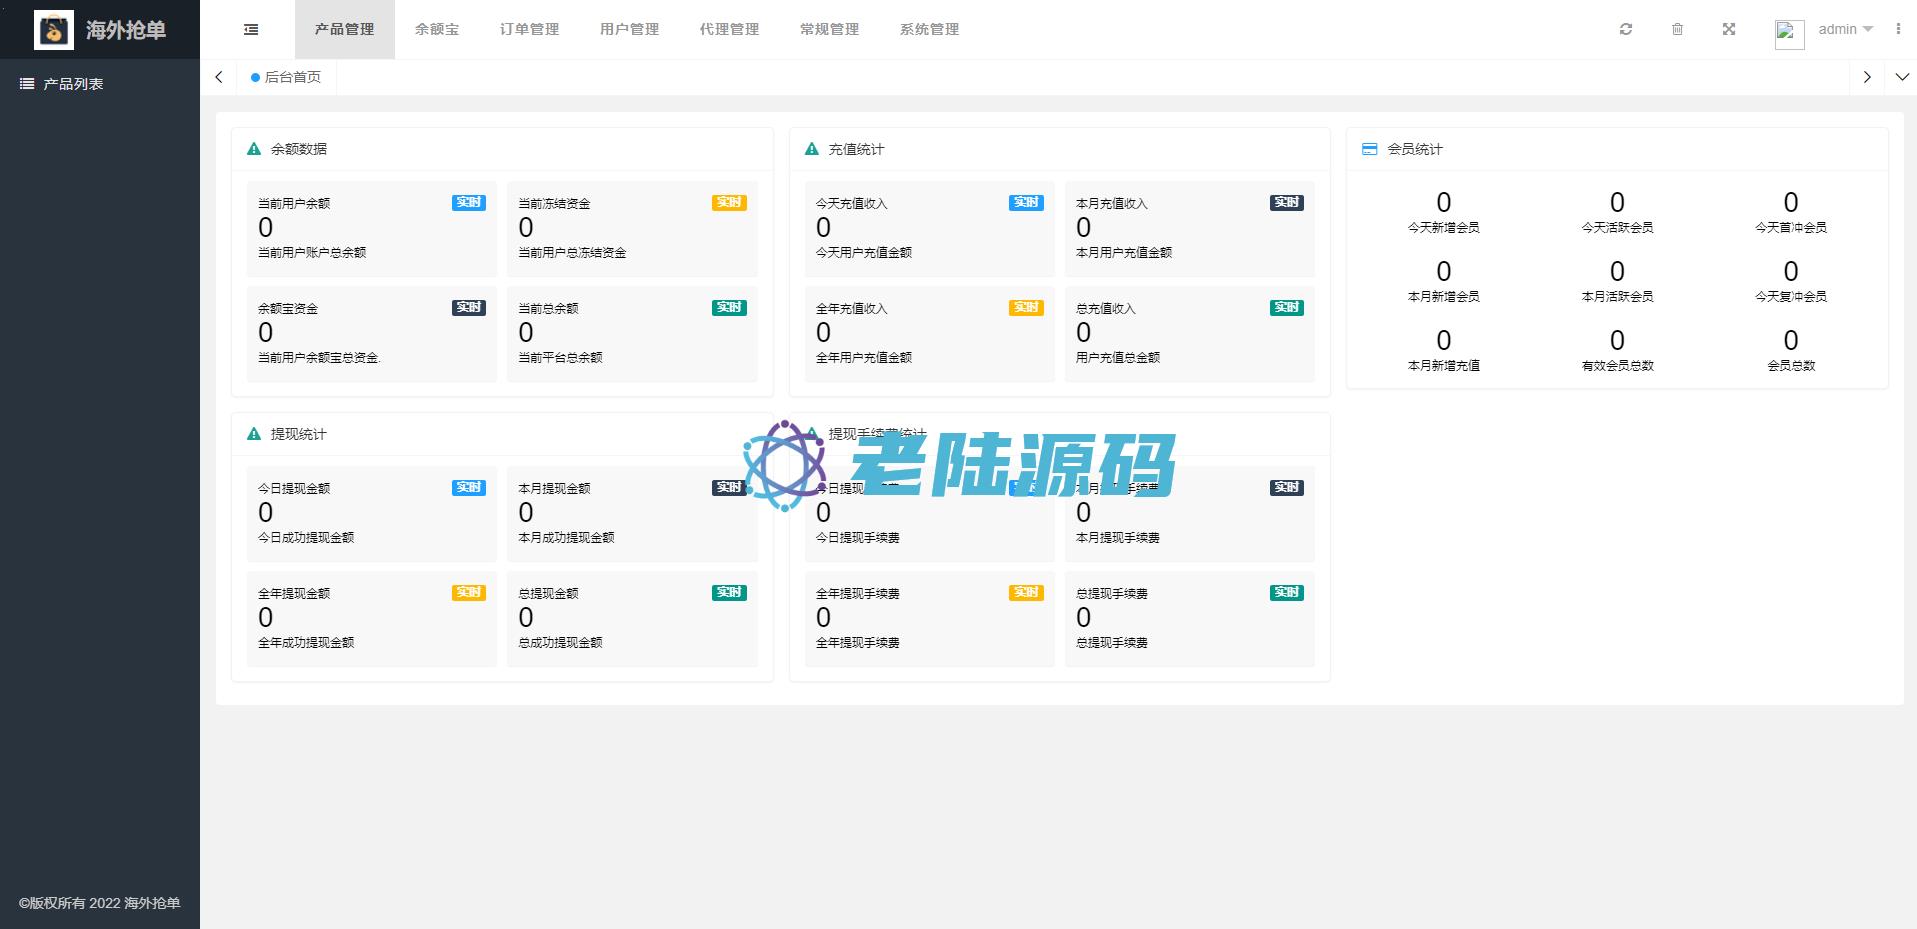Click the refresh icon in header
The height and width of the screenshot is (929, 1917).
pos(1625,30)
